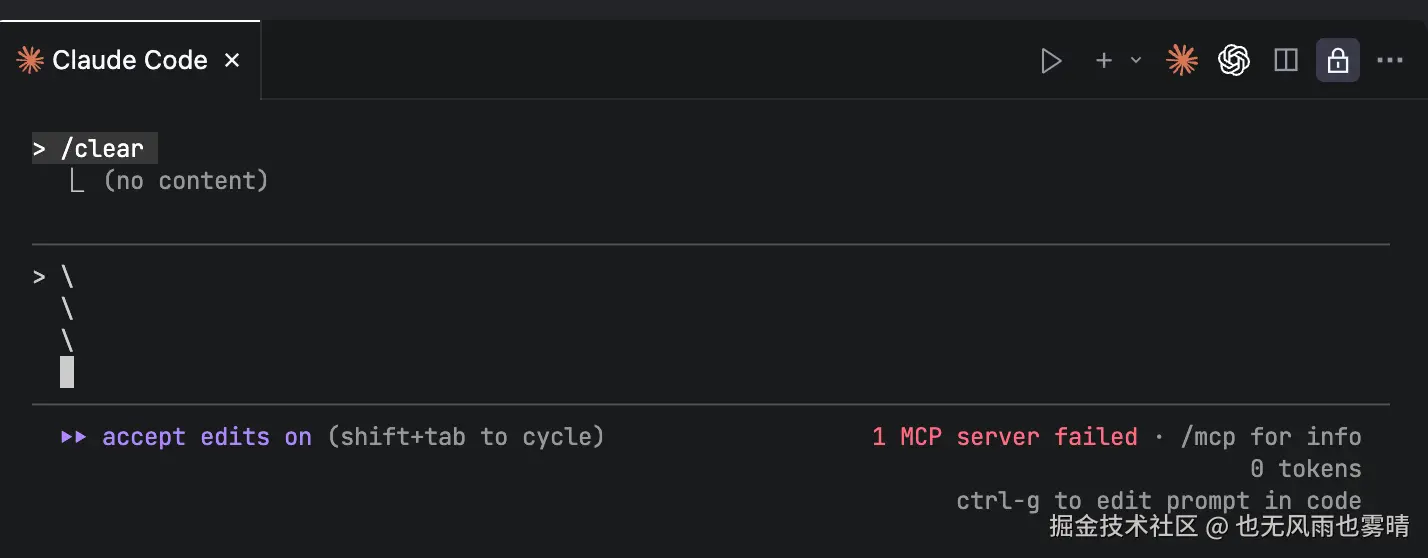Click the highlighted '/clear' command line

(x=95, y=148)
